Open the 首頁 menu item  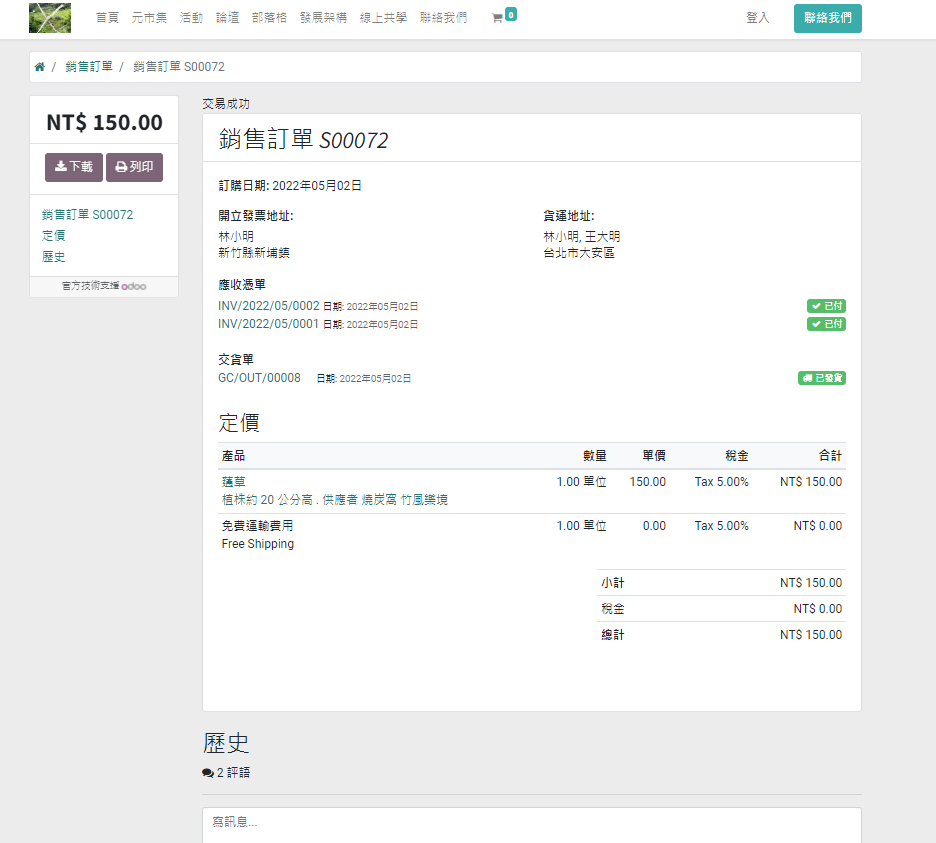coord(107,18)
